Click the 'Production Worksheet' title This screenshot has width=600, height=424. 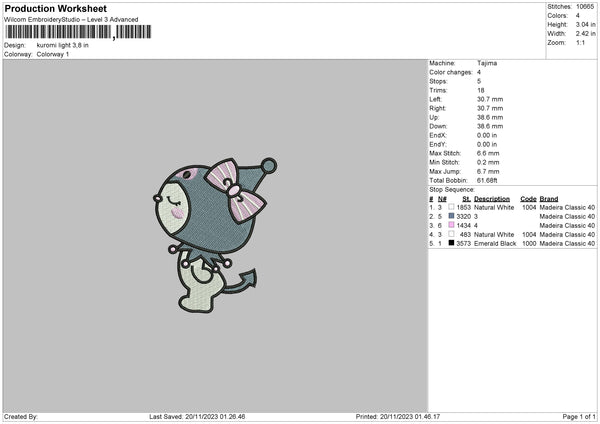tap(55, 8)
